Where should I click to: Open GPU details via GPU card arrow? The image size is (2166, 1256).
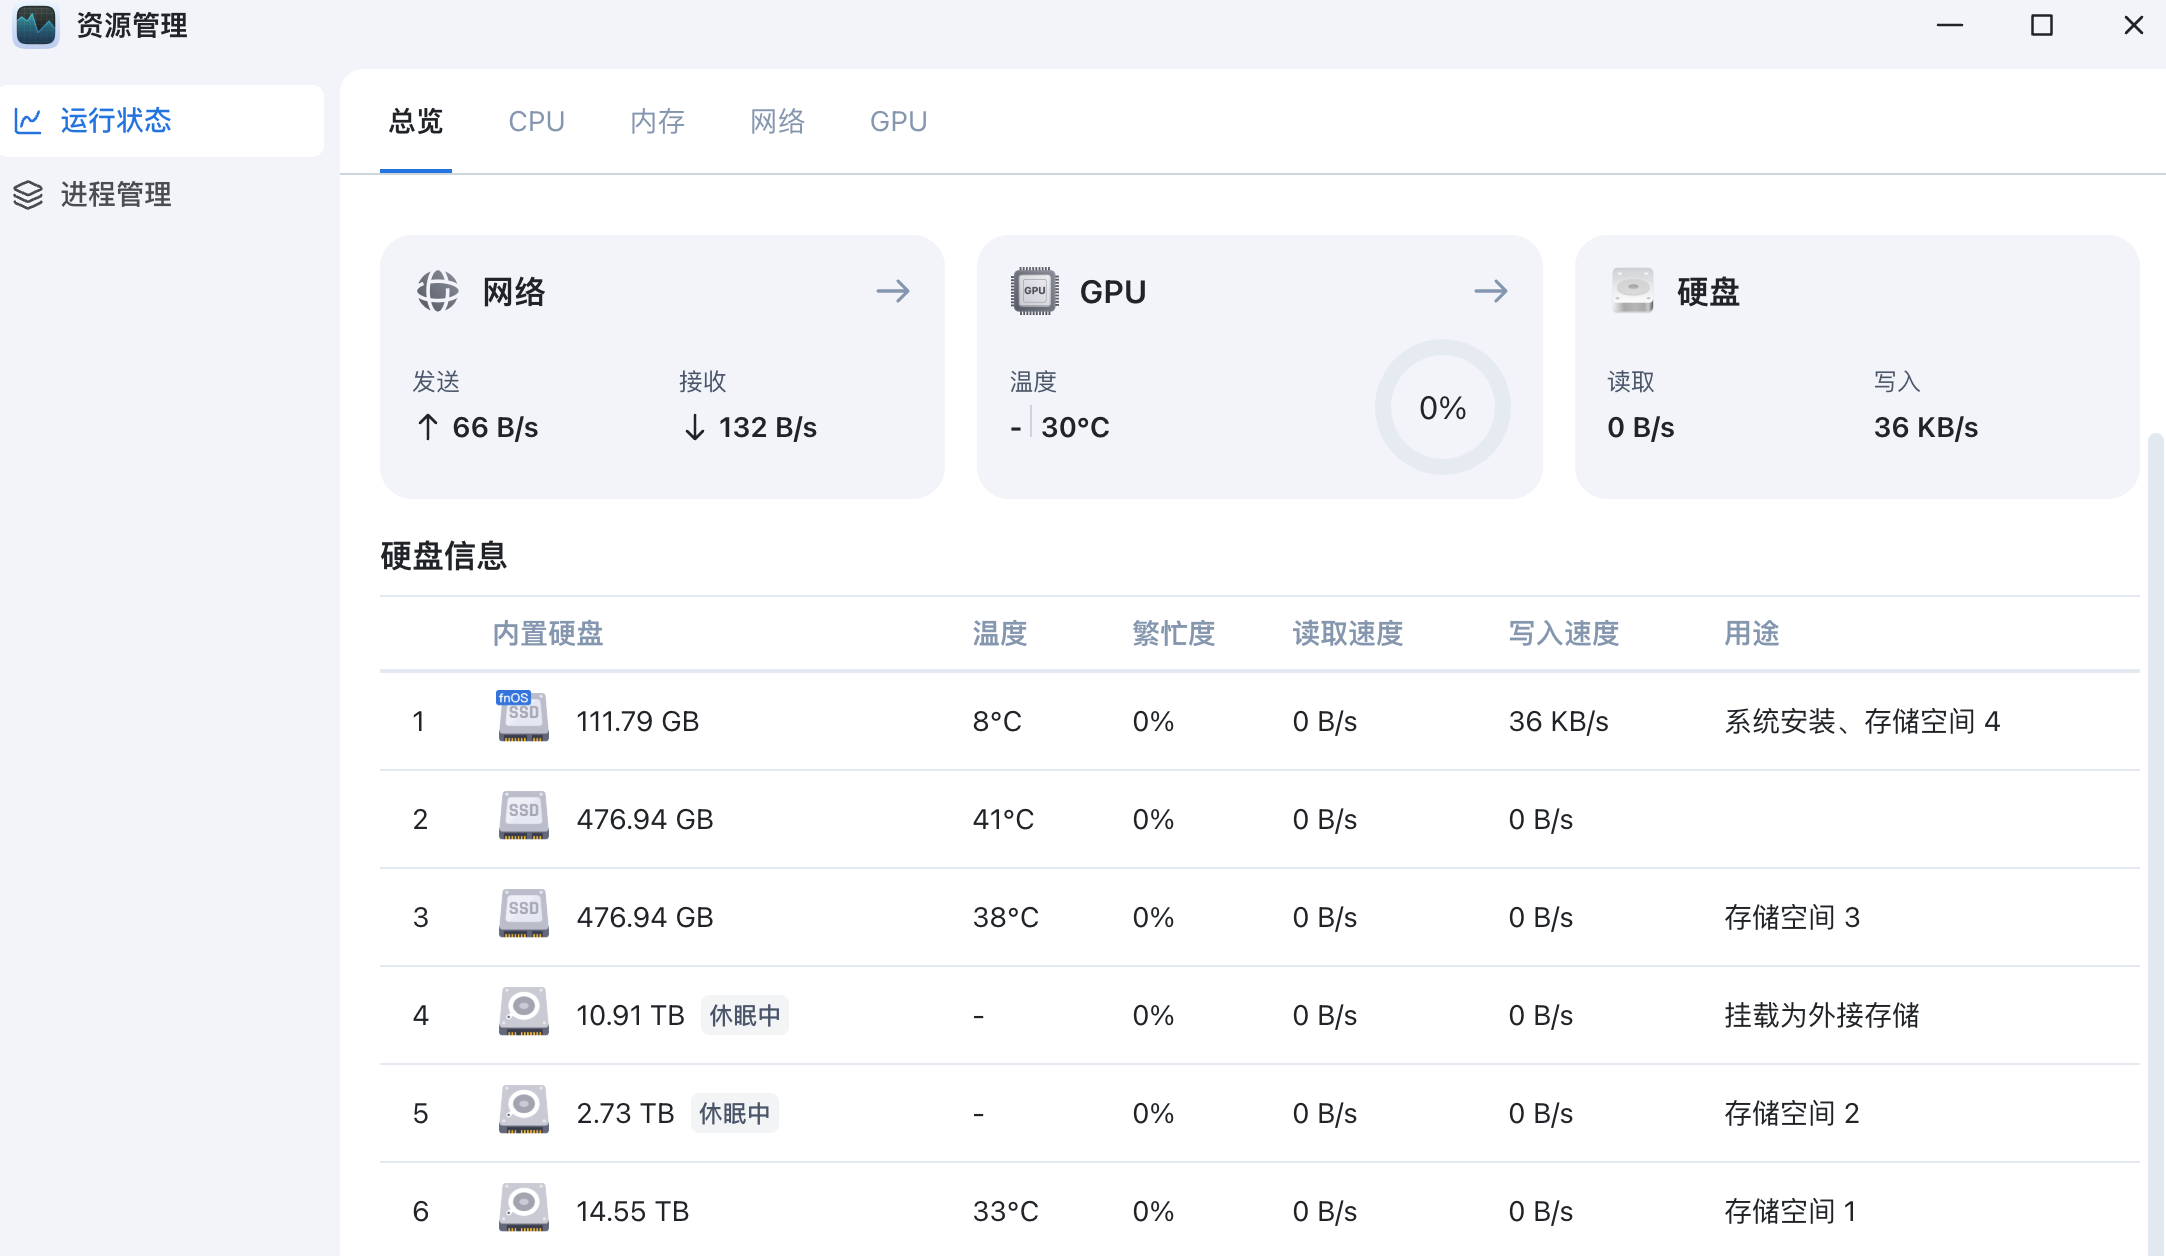tap(1491, 291)
